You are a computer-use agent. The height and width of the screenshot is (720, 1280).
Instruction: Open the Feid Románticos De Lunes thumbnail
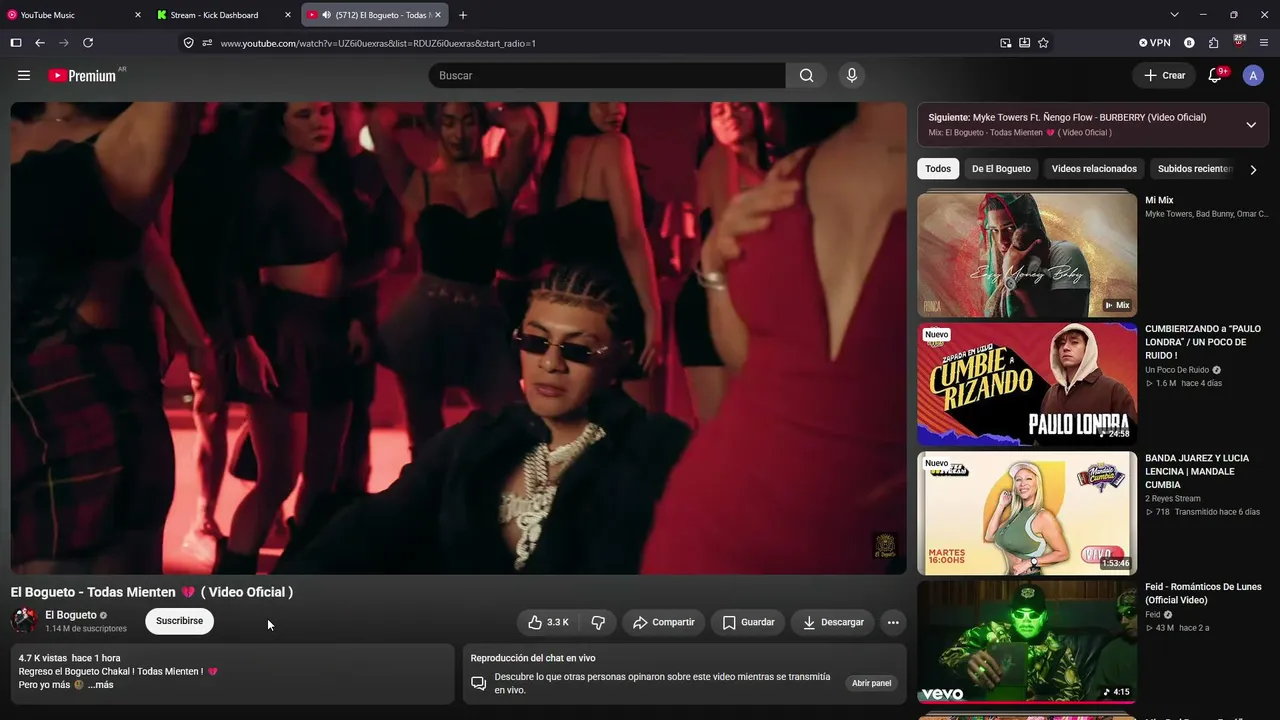click(1027, 642)
